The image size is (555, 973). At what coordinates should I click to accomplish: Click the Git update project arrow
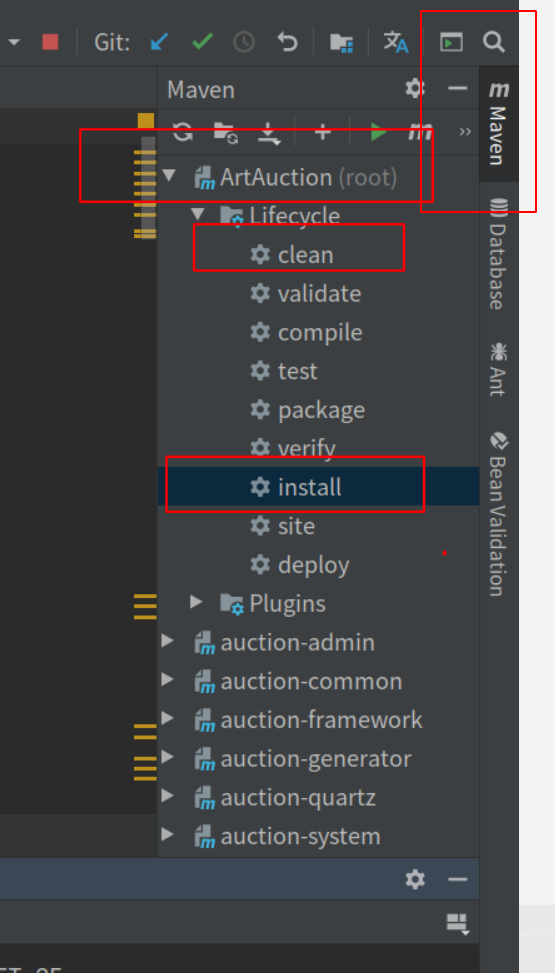[x=160, y=42]
